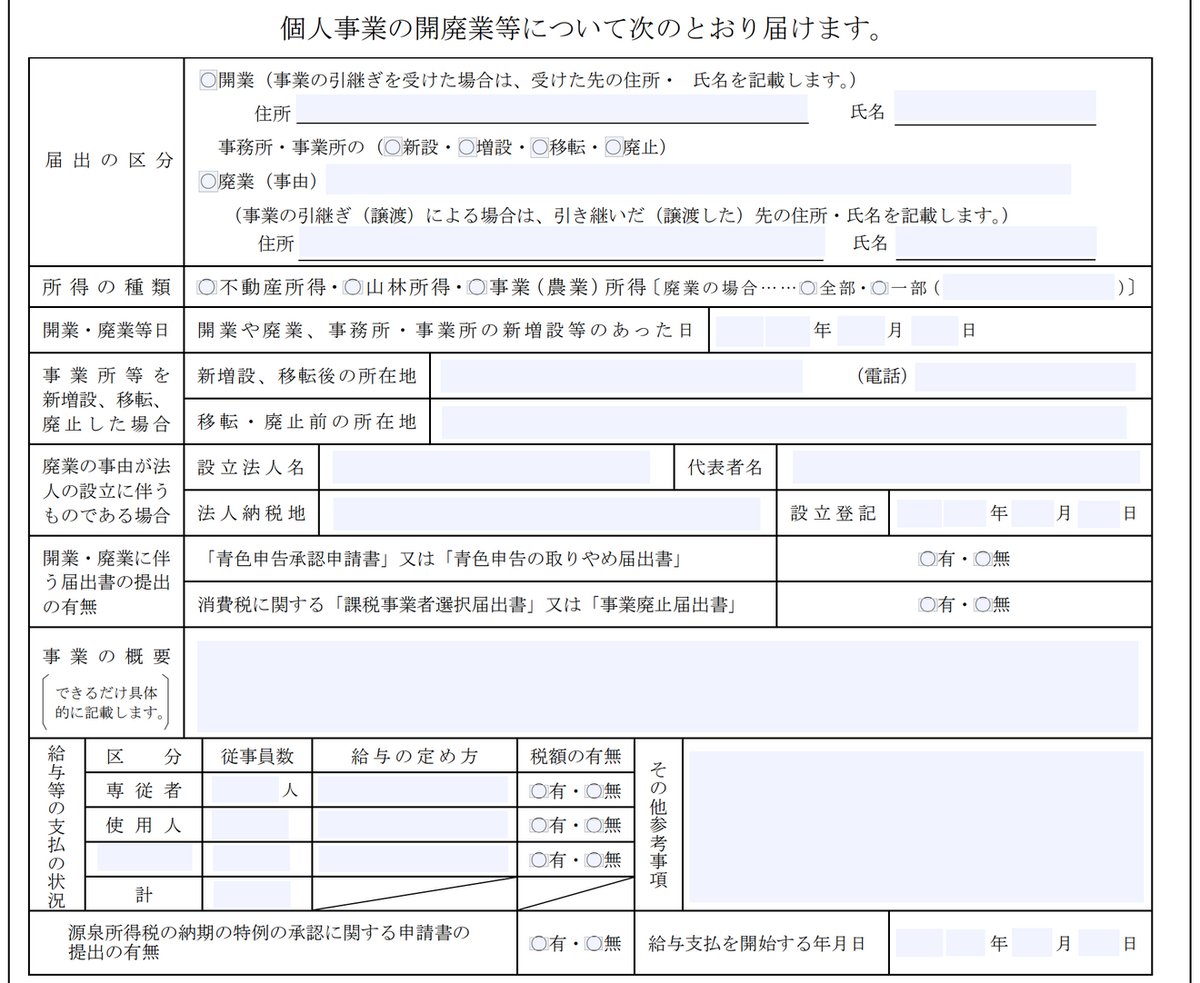Viewport: 1200px width, 983px height.
Task: Click the 月 box in 開業・廃業等日 row
Action: point(861,331)
